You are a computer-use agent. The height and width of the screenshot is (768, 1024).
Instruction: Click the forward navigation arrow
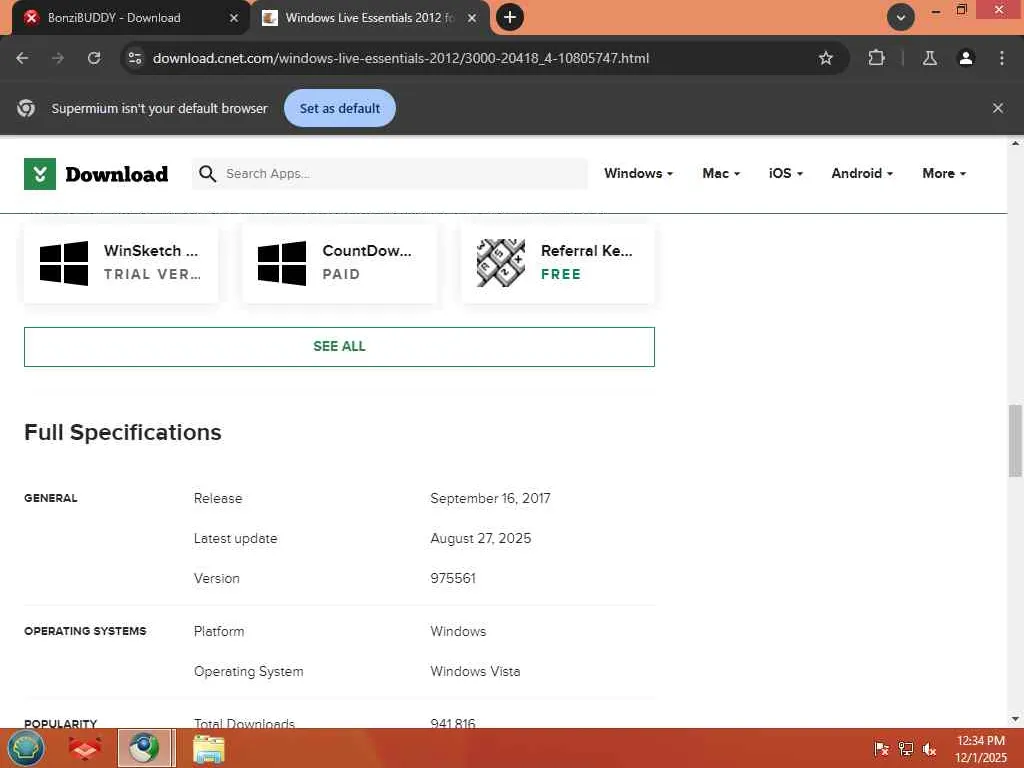click(x=58, y=58)
